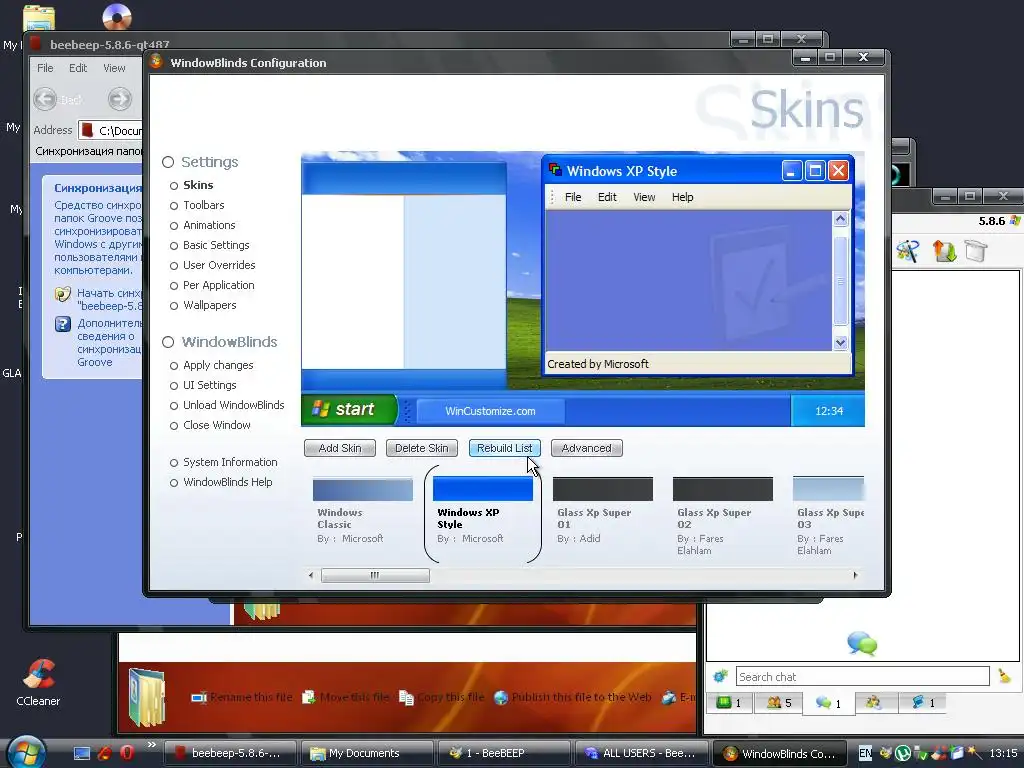Open WindowBlinds Help
The height and width of the screenshot is (768, 1024).
227,483
